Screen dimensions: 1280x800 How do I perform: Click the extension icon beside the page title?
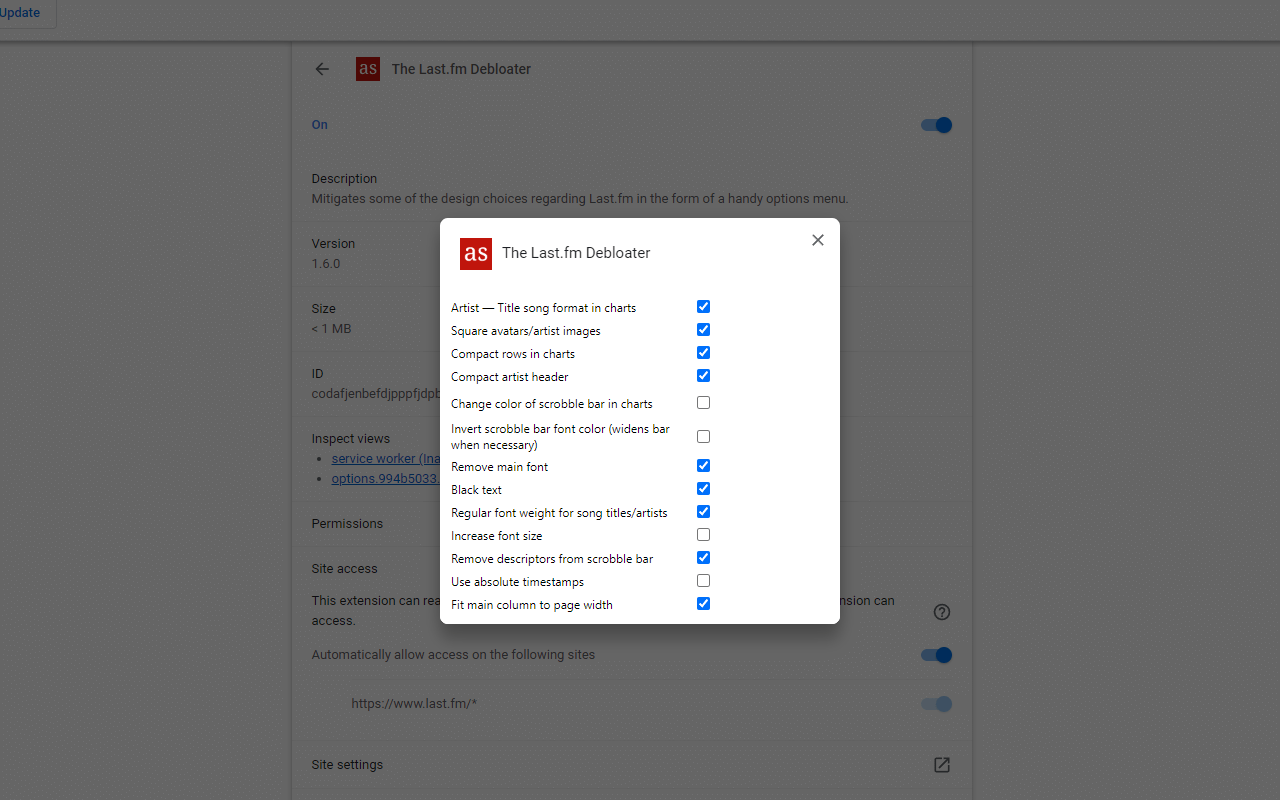[x=368, y=69]
